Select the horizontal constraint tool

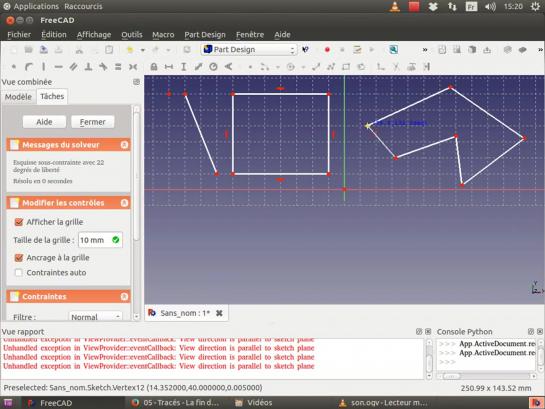58,67
